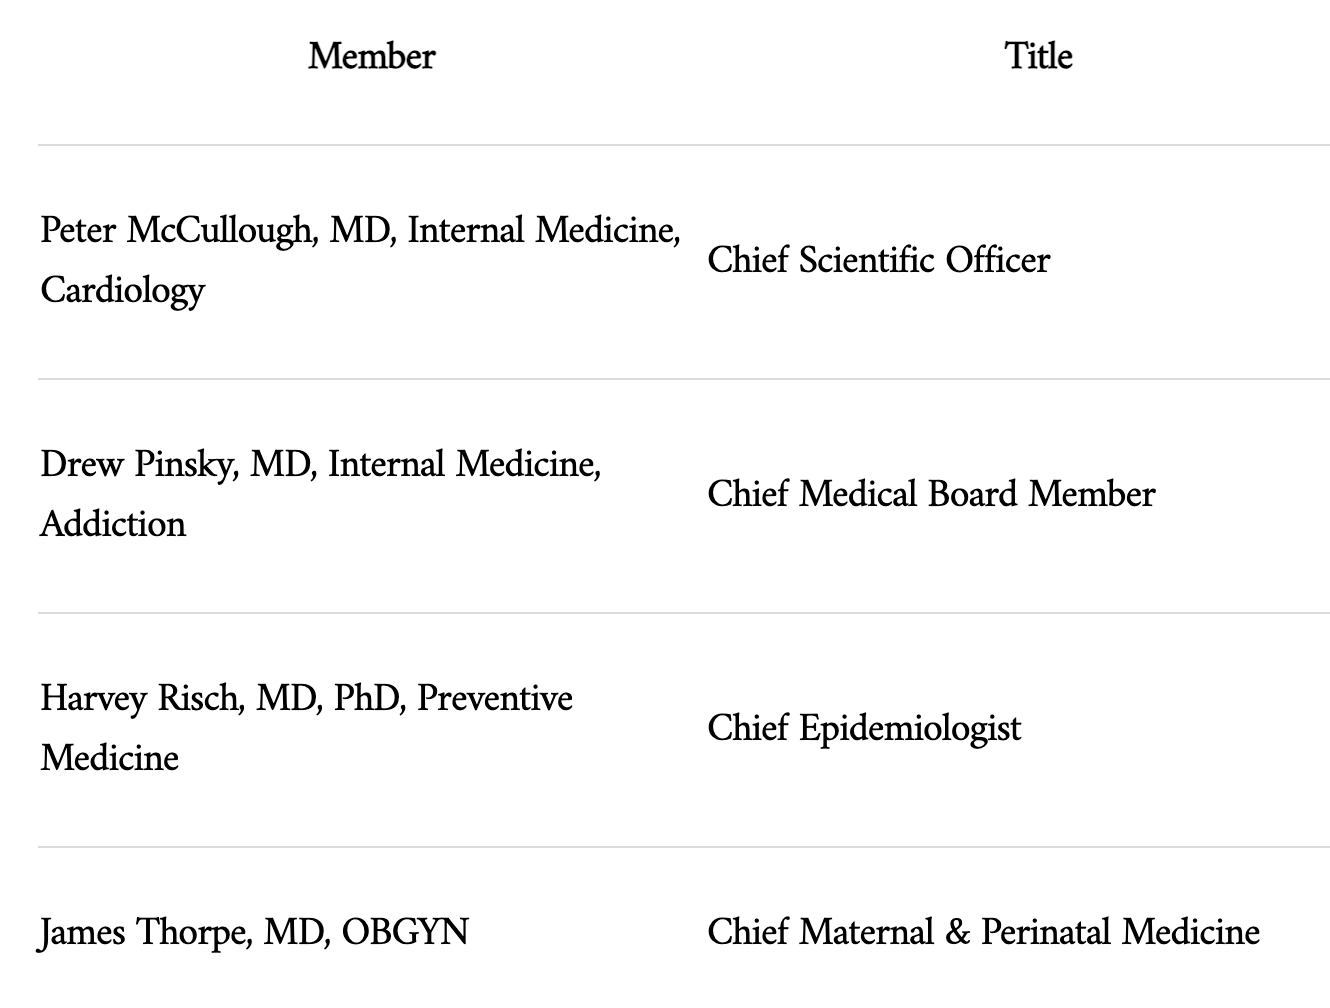Click the word Preventive in Risch's row
The width and height of the screenshot is (1330, 1008).
click(x=495, y=698)
